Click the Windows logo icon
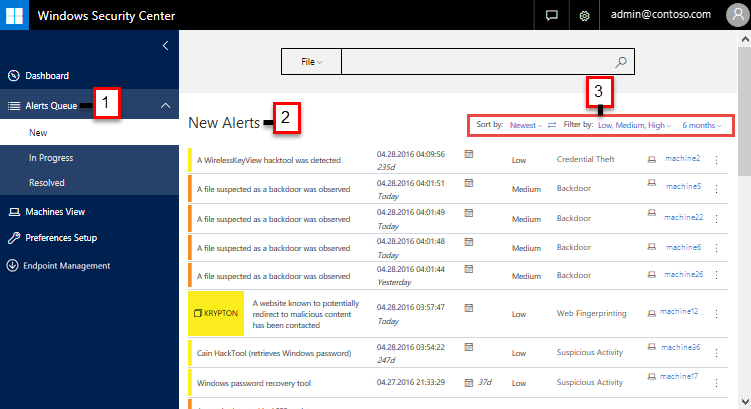 click(15, 15)
